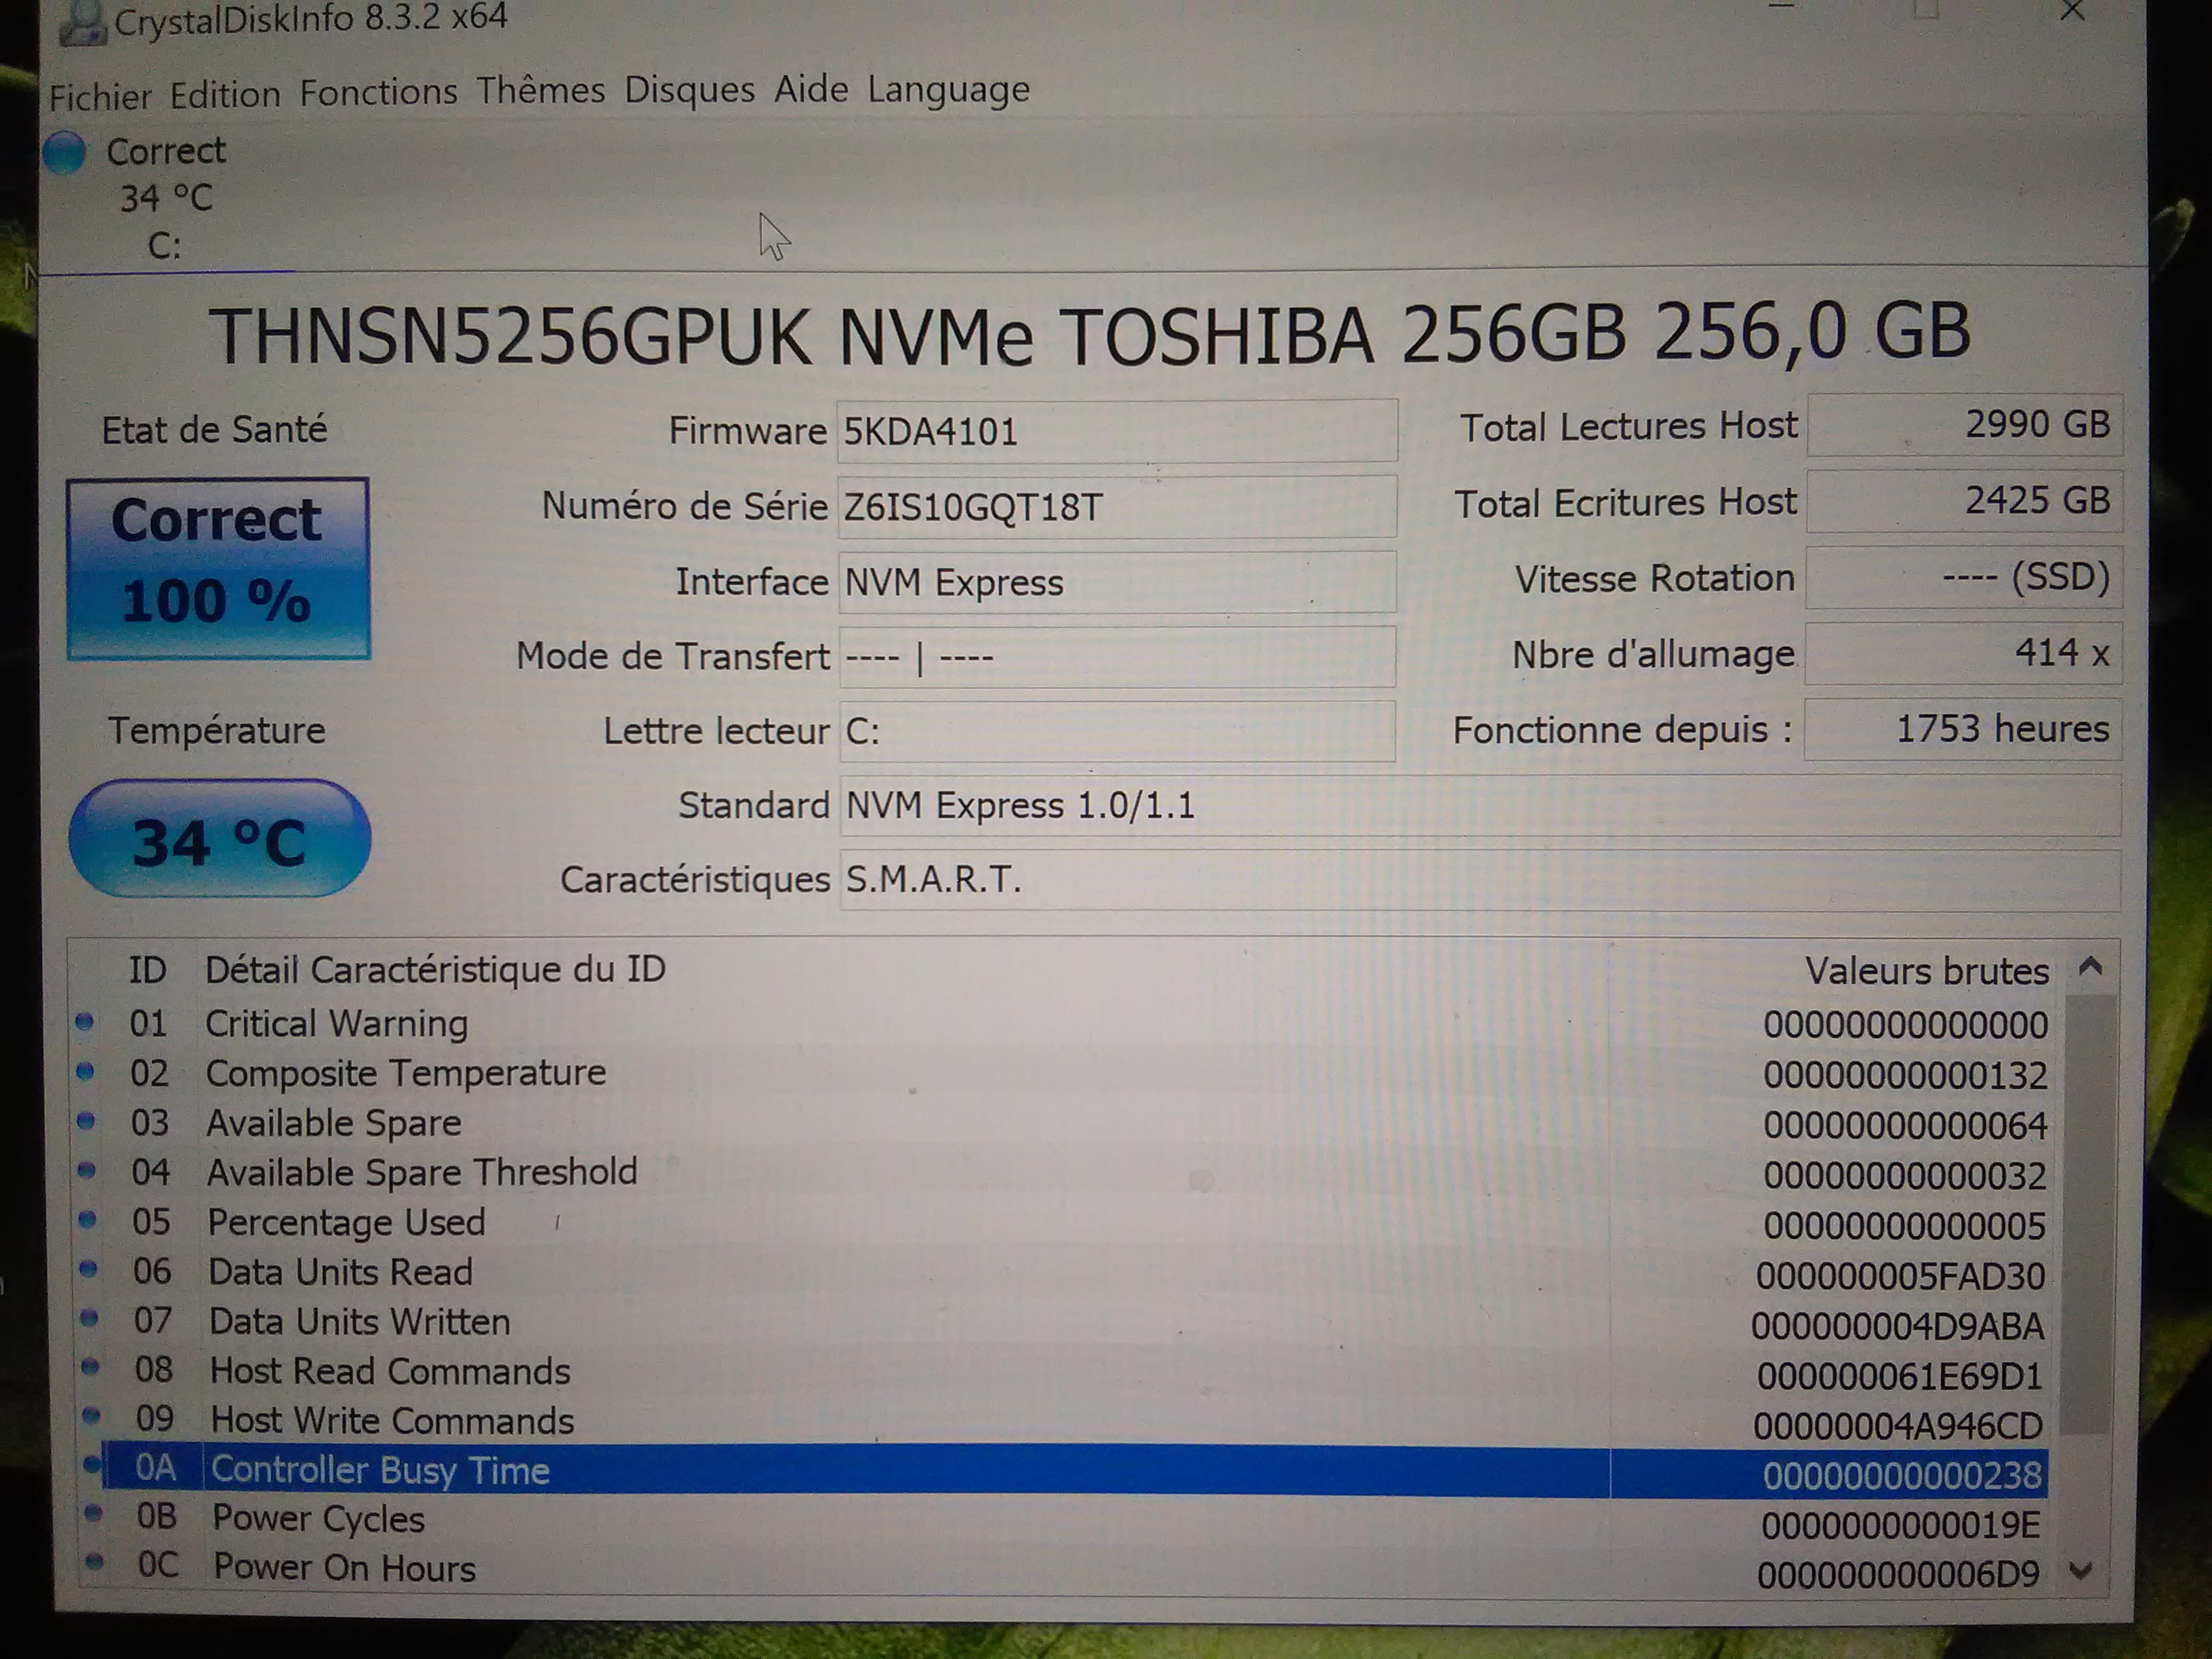
Task: Click status dot beside Percentage Used
Action: pos(88,1219)
